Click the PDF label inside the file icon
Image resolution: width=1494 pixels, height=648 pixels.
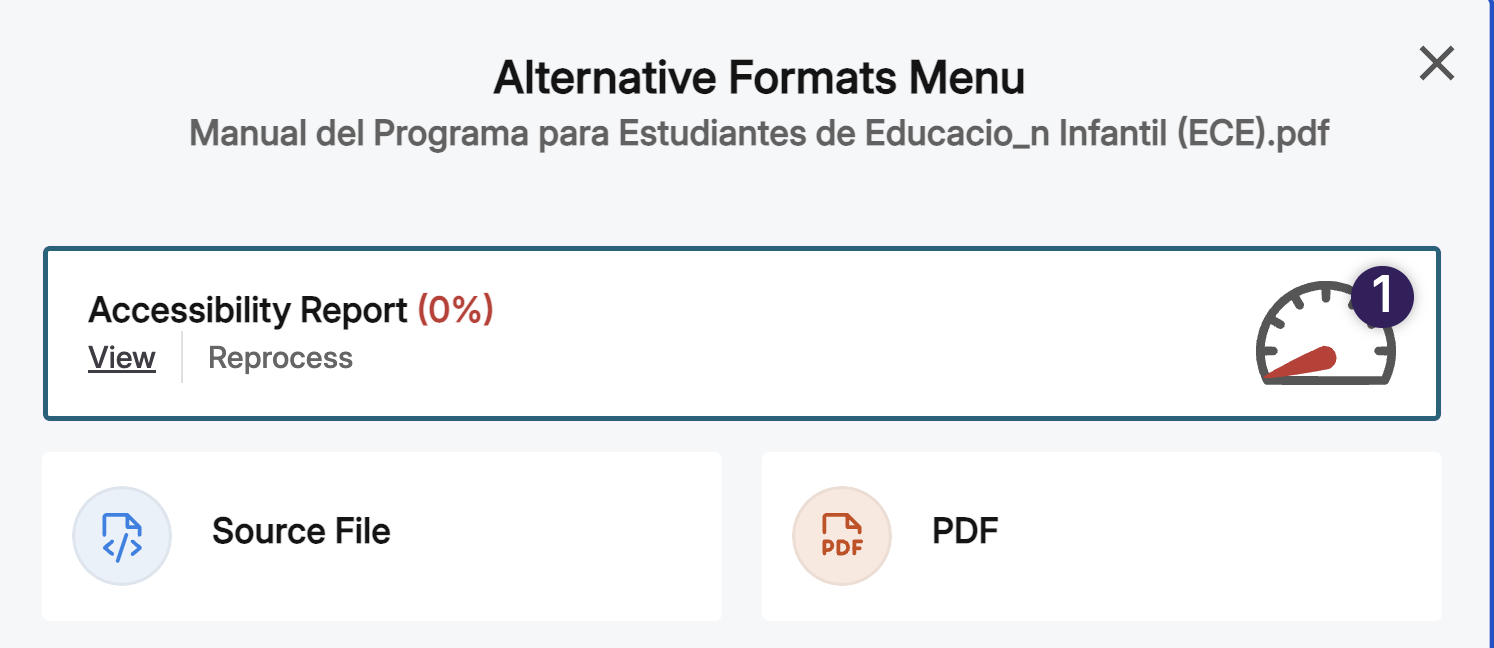pyautogui.click(x=843, y=545)
